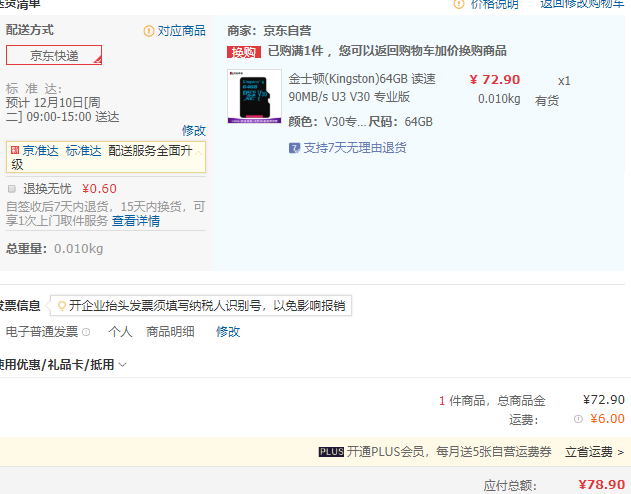Click the 价格说明 info icon at the top
This screenshot has height=494, width=631.
[458, 4]
